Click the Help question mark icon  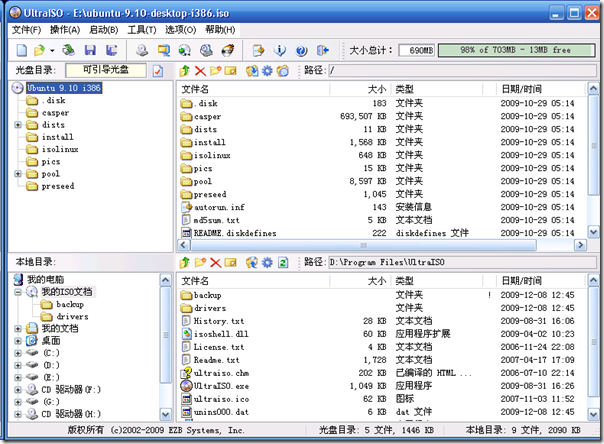click(301, 50)
